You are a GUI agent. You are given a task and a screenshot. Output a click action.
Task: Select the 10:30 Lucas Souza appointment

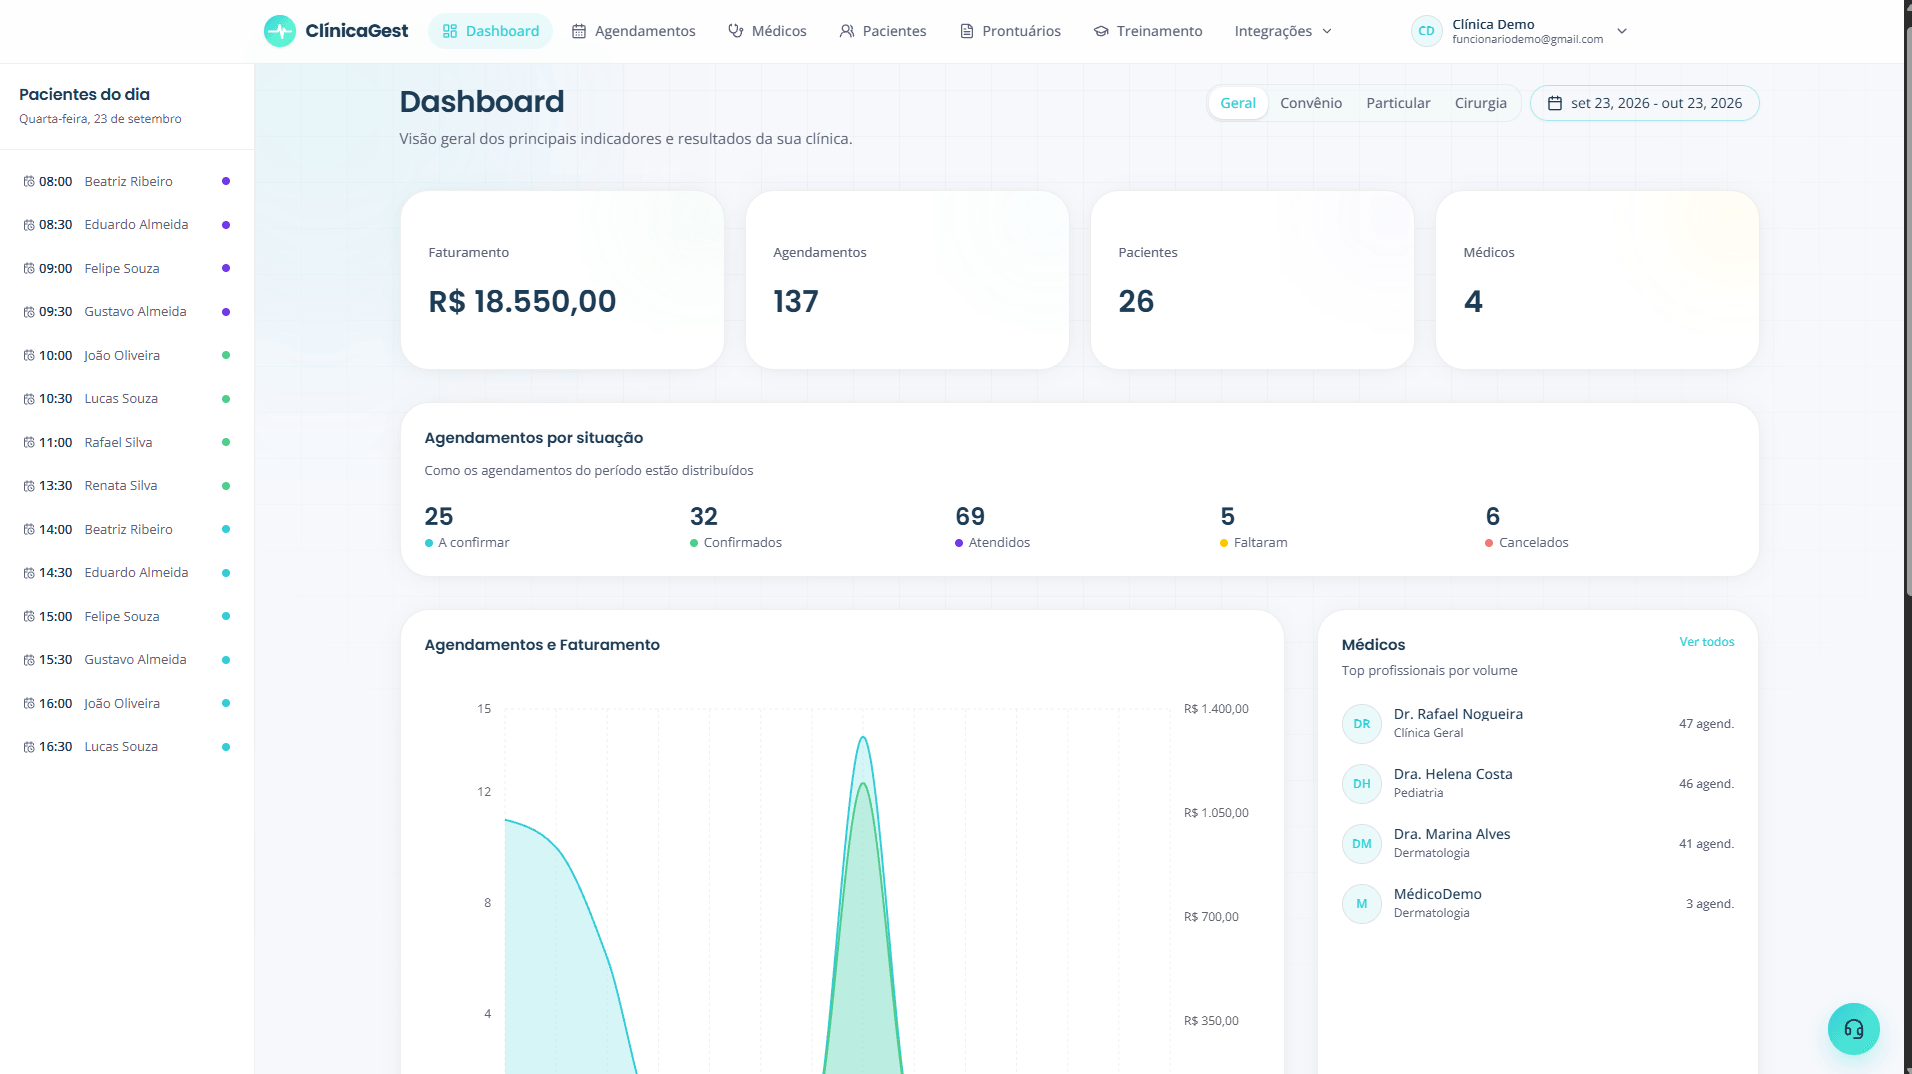coord(127,399)
